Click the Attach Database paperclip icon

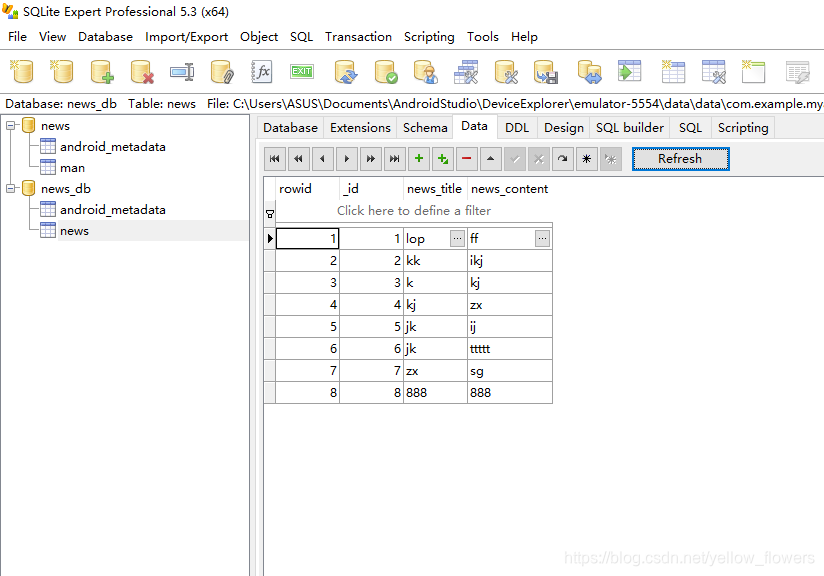(222, 71)
